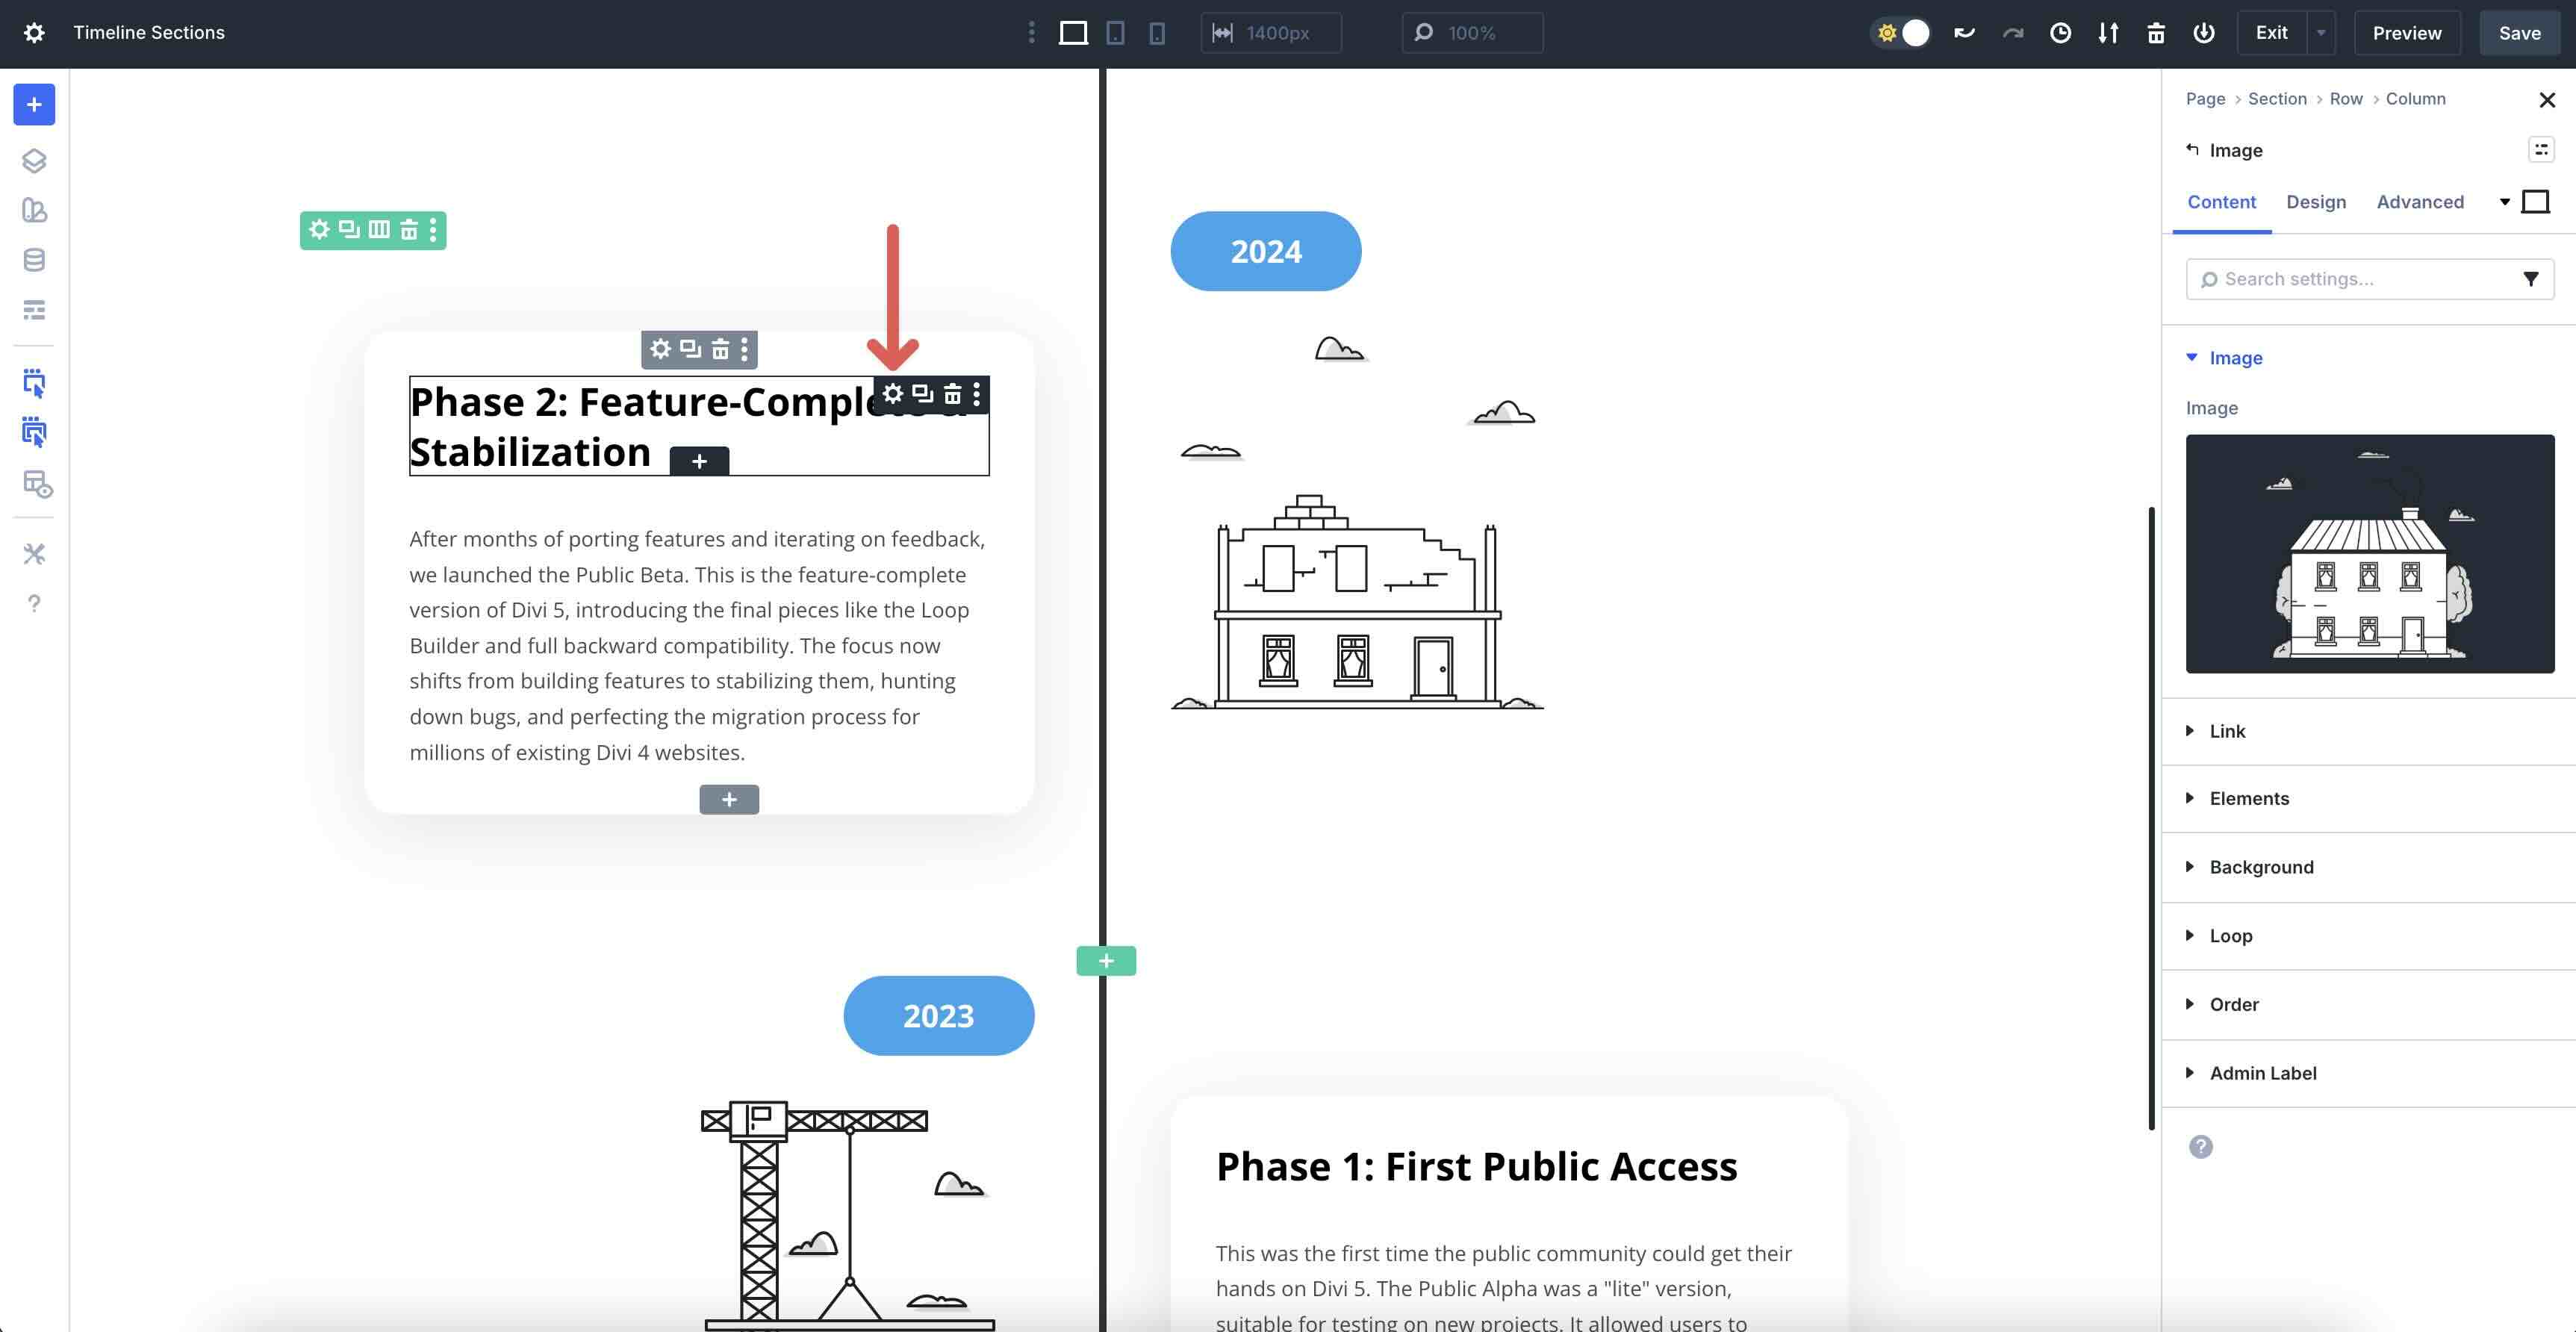Redo an action using the redo arrow
This screenshot has height=1332, width=2576.
2012,32
